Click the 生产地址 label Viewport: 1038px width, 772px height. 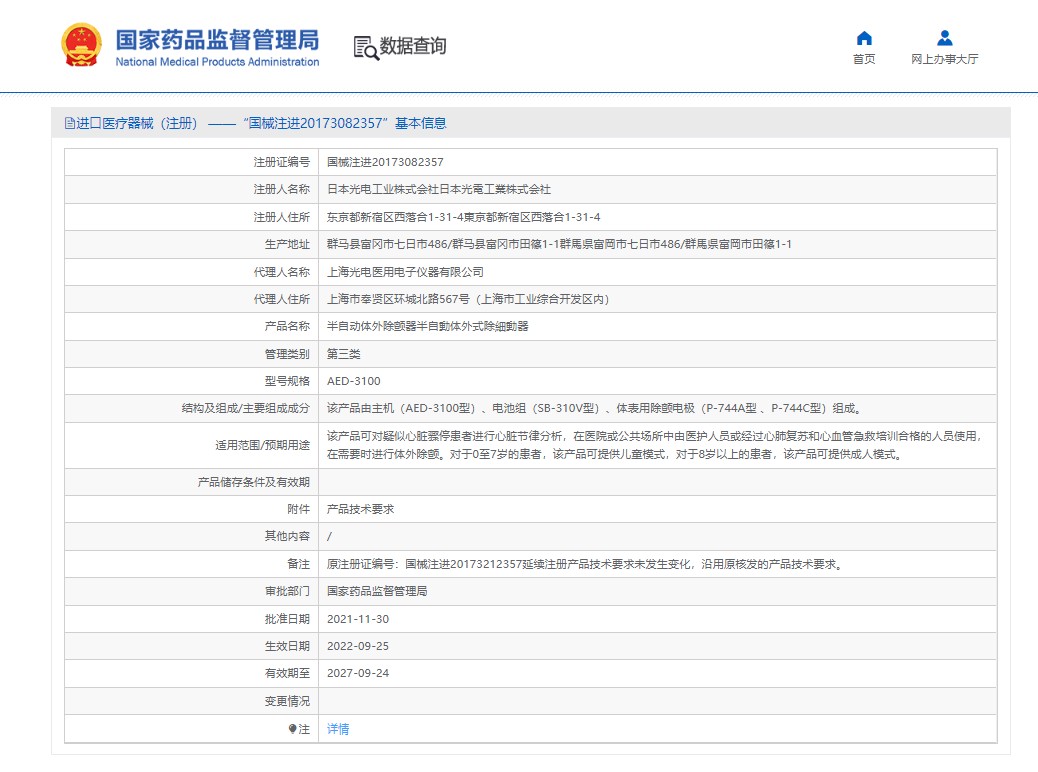click(x=287, y=244)
